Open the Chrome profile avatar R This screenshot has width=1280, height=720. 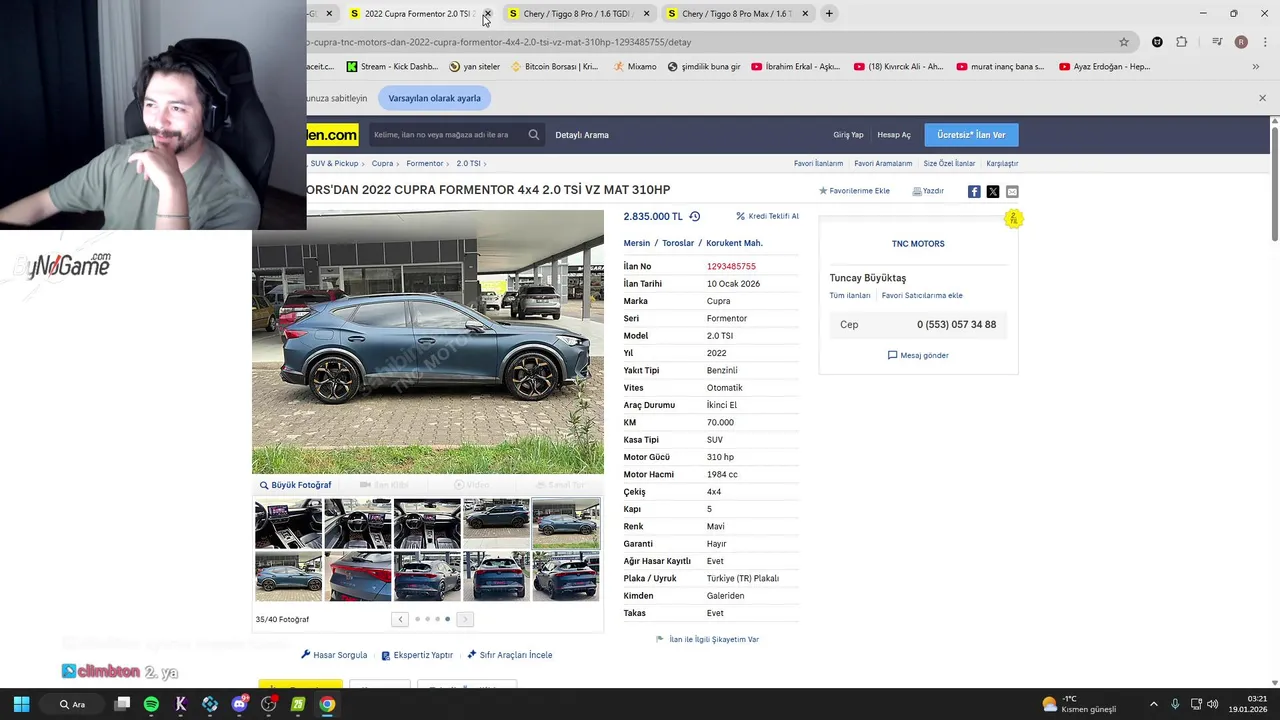tap(1241, 42)
